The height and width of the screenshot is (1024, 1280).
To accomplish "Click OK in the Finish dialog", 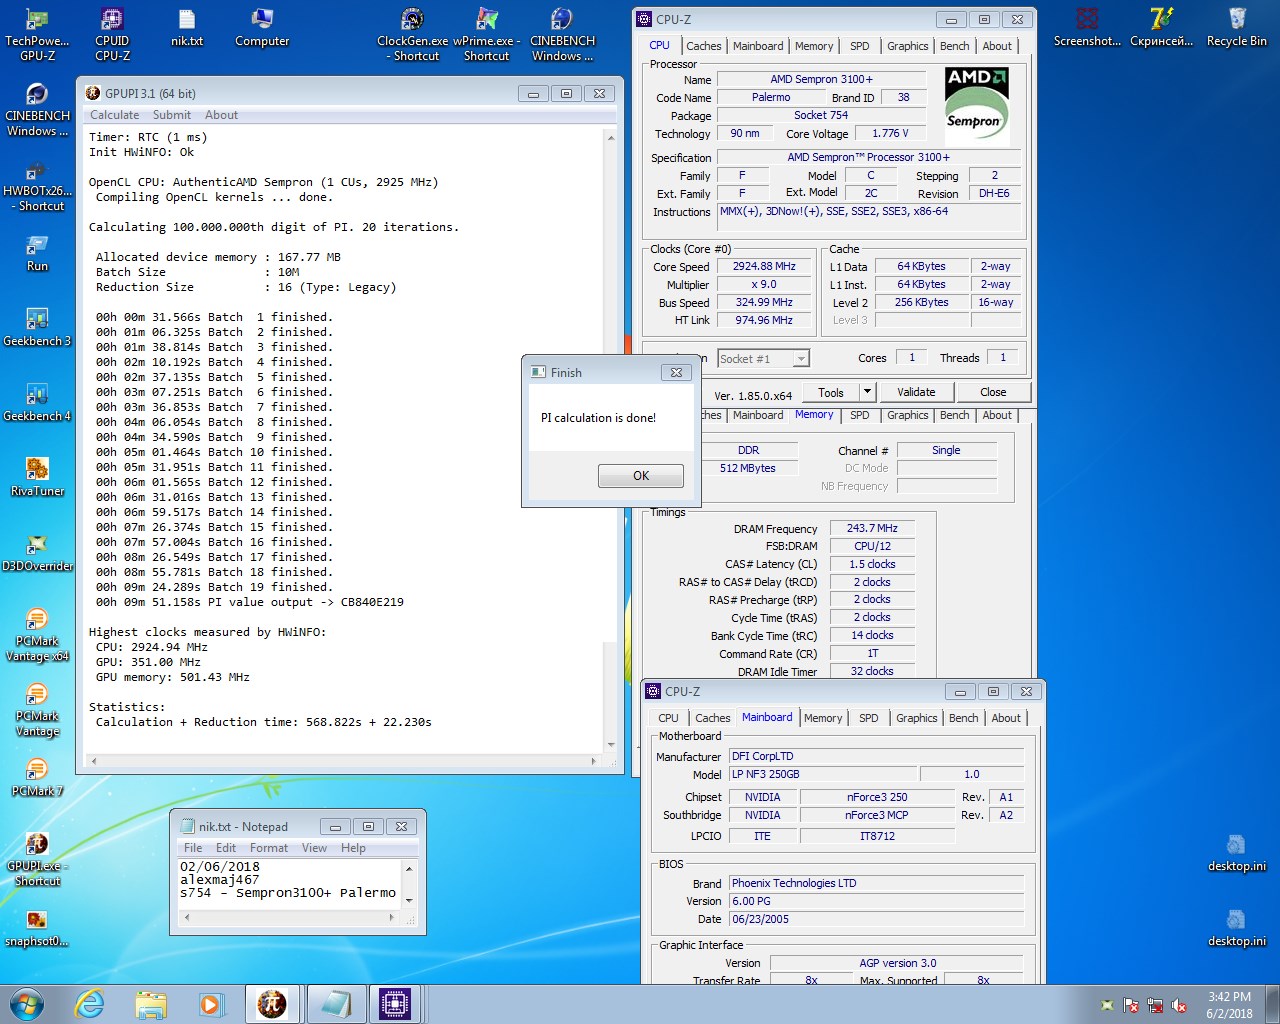I will tap(641, 476).
